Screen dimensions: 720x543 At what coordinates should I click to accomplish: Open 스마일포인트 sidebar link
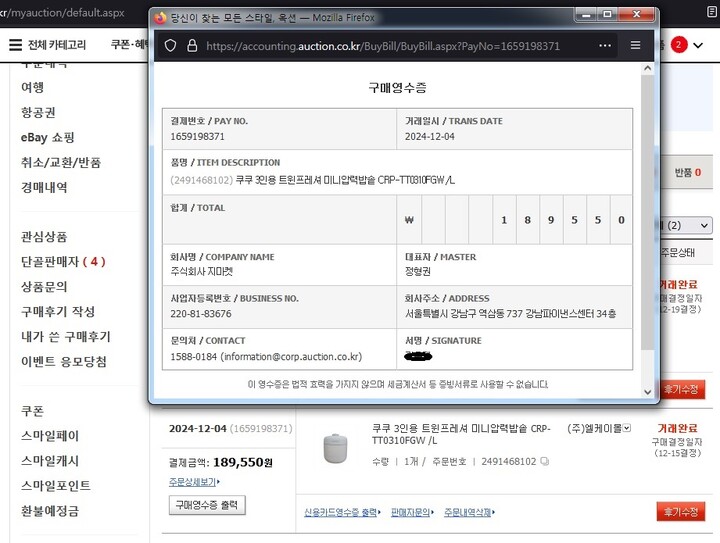point(56,486)
